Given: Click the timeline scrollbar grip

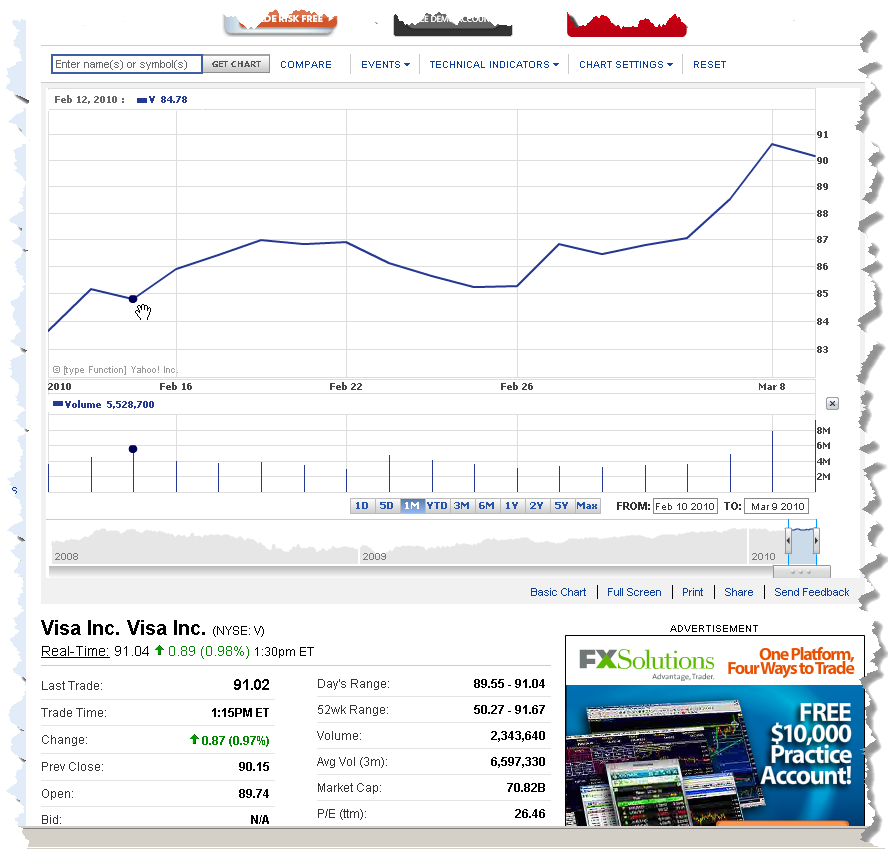Looking at the screenshot, I should 802,572.
